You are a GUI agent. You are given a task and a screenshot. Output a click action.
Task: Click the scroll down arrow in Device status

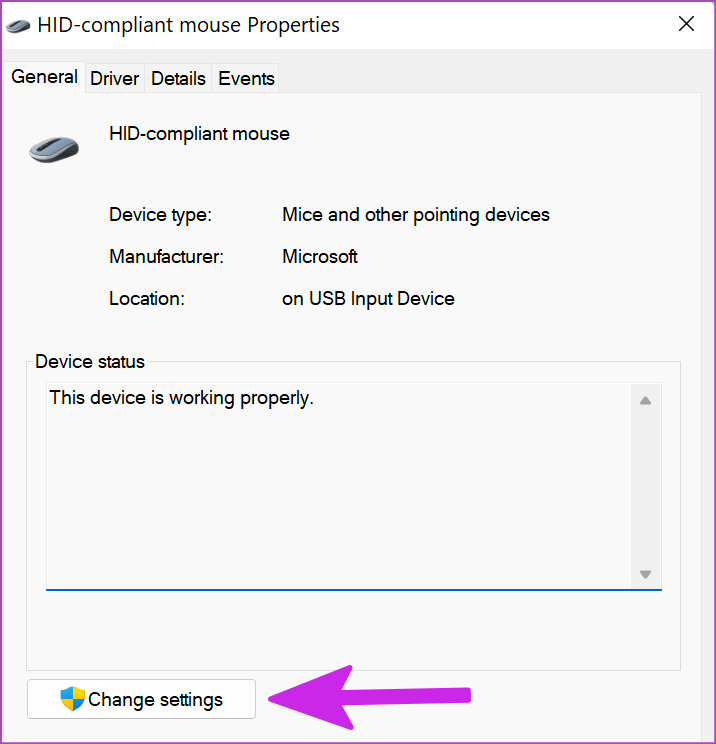click(645, 574)
